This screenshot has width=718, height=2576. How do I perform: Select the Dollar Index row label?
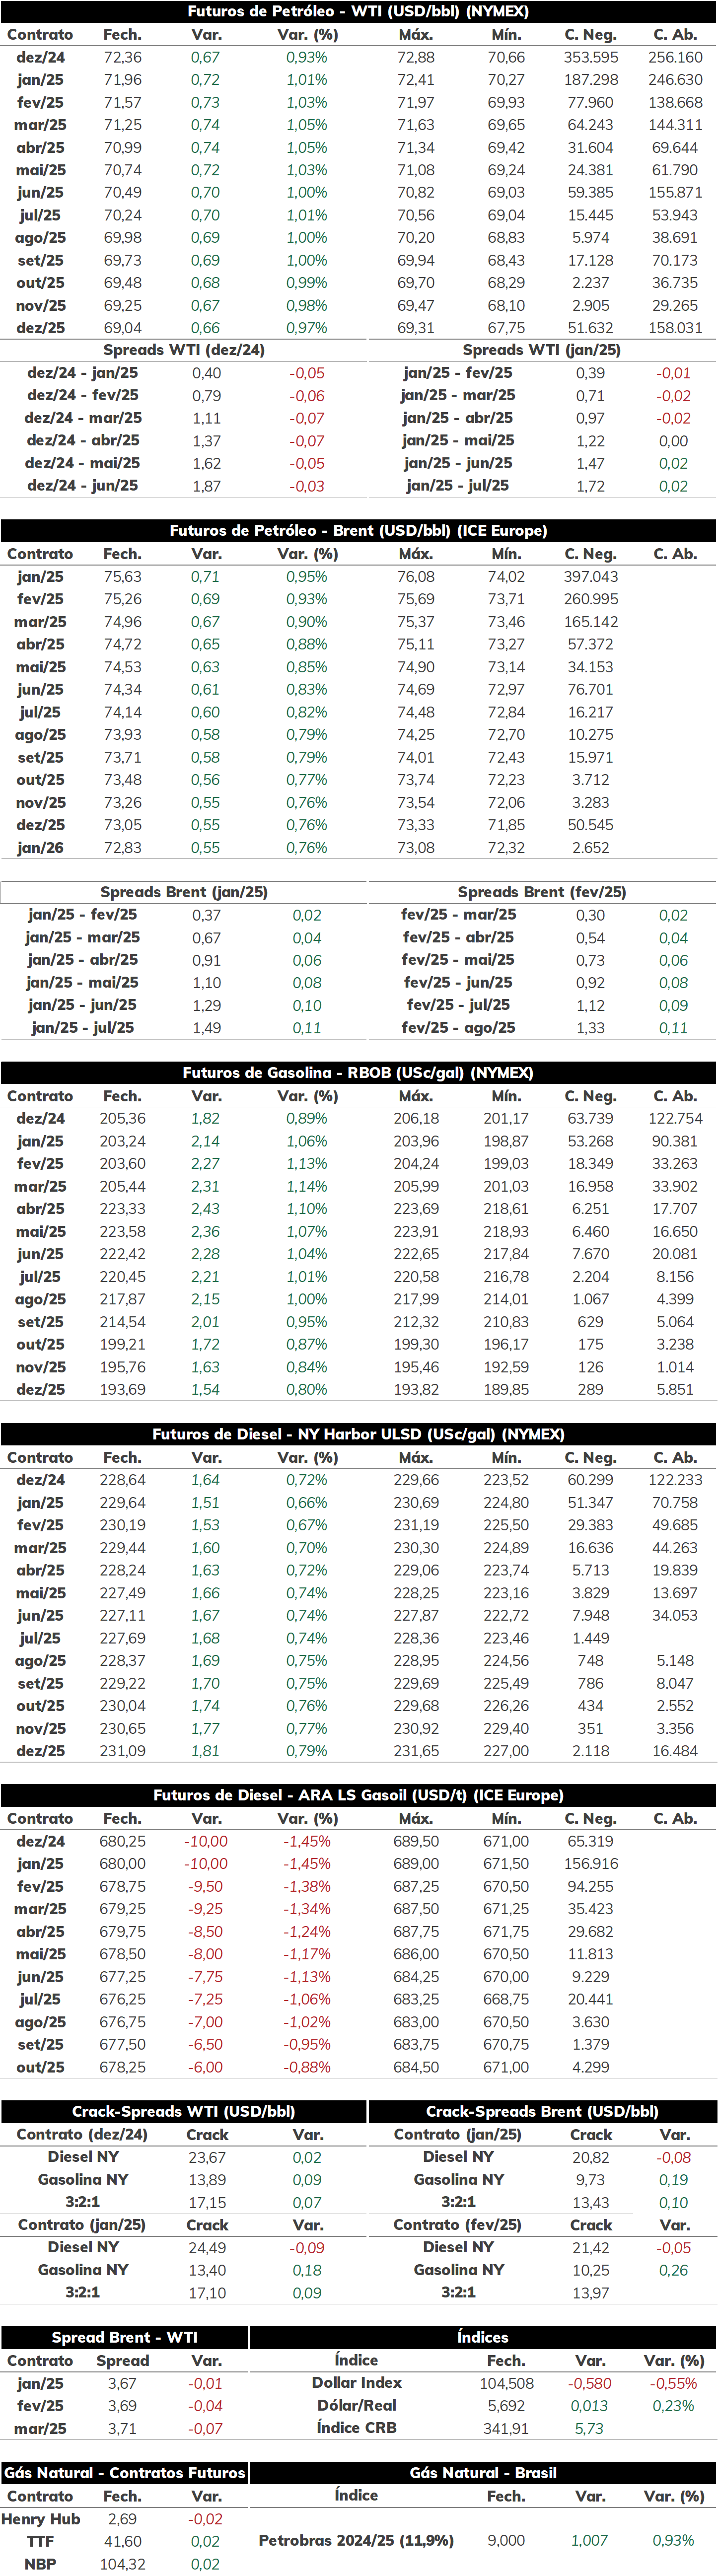pos(357,2383)
